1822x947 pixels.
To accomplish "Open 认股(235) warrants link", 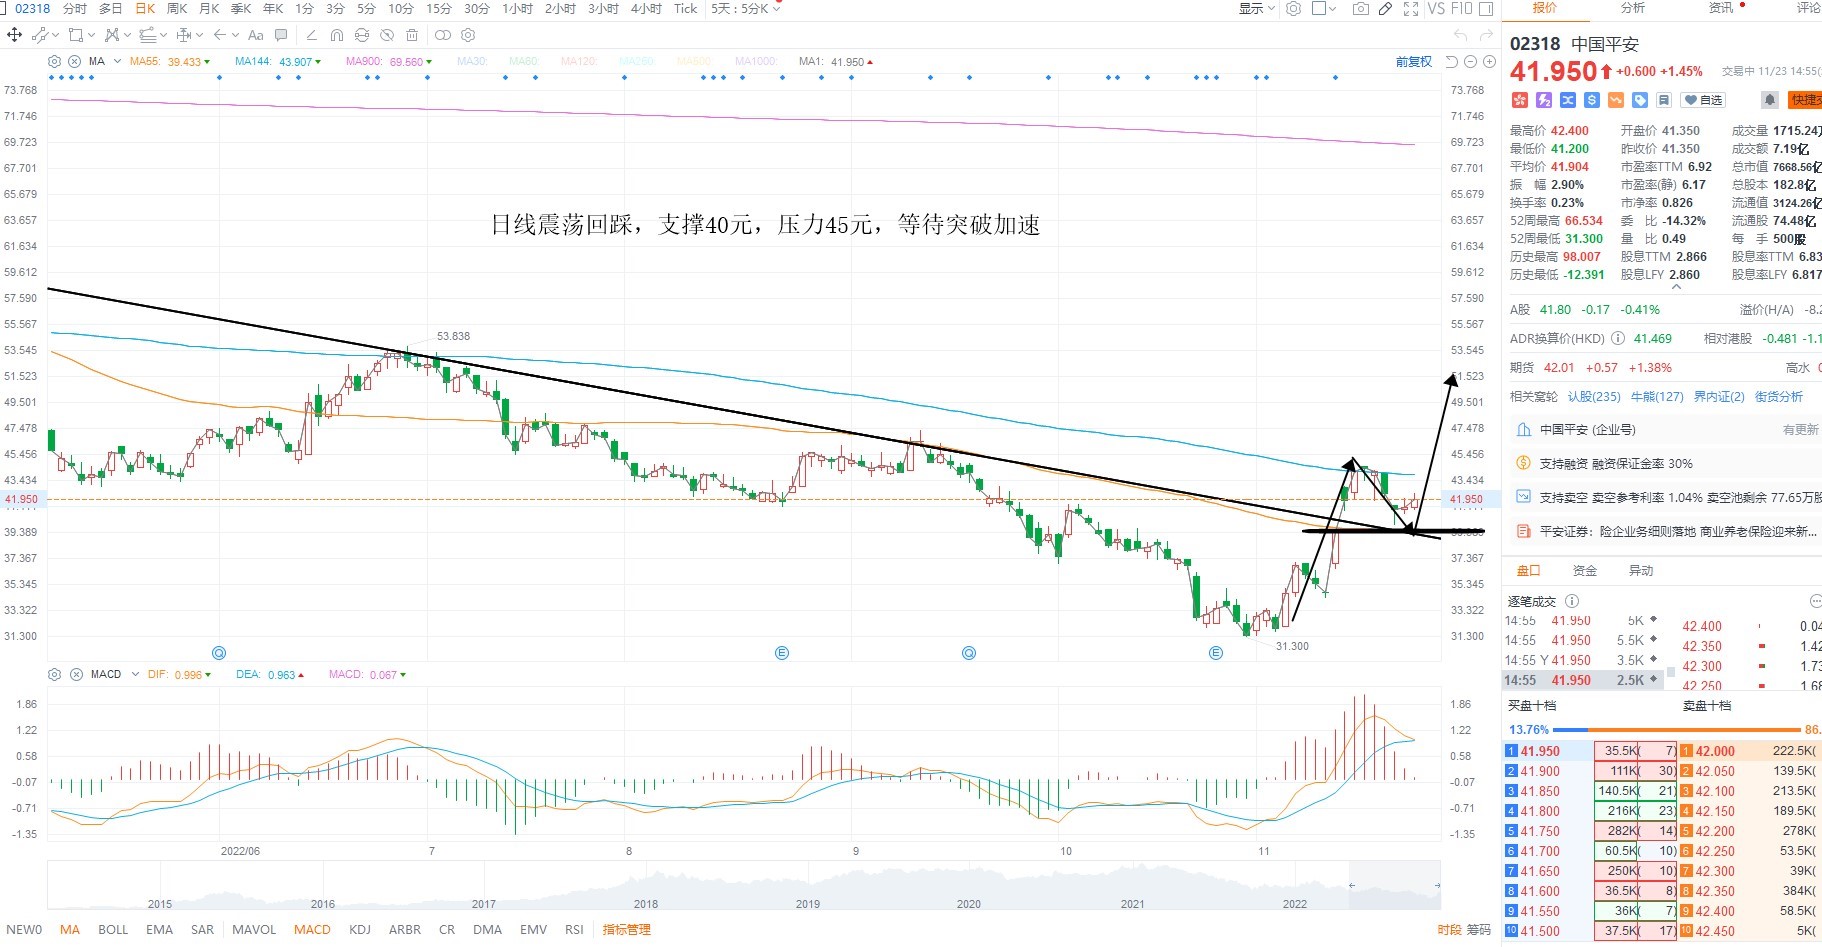I will (x=1594, y=397).
